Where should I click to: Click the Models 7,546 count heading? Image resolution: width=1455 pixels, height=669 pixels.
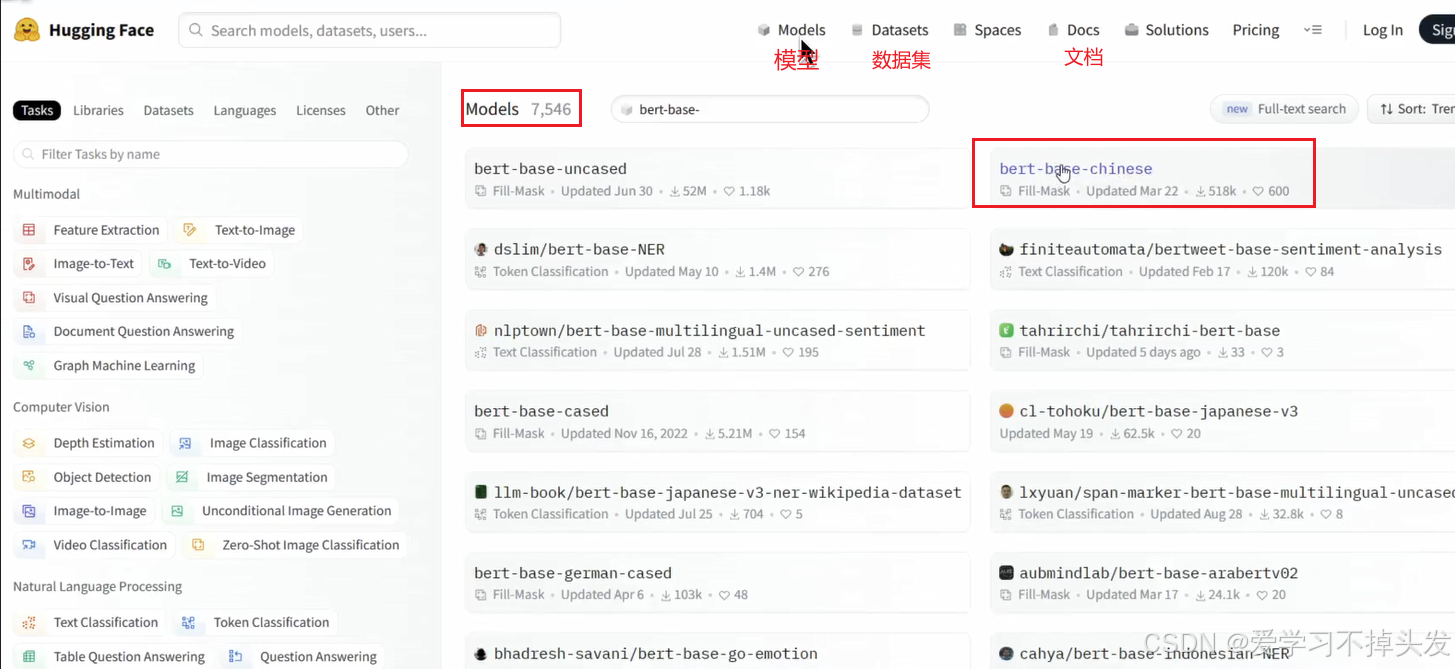(x=518, y=109)
